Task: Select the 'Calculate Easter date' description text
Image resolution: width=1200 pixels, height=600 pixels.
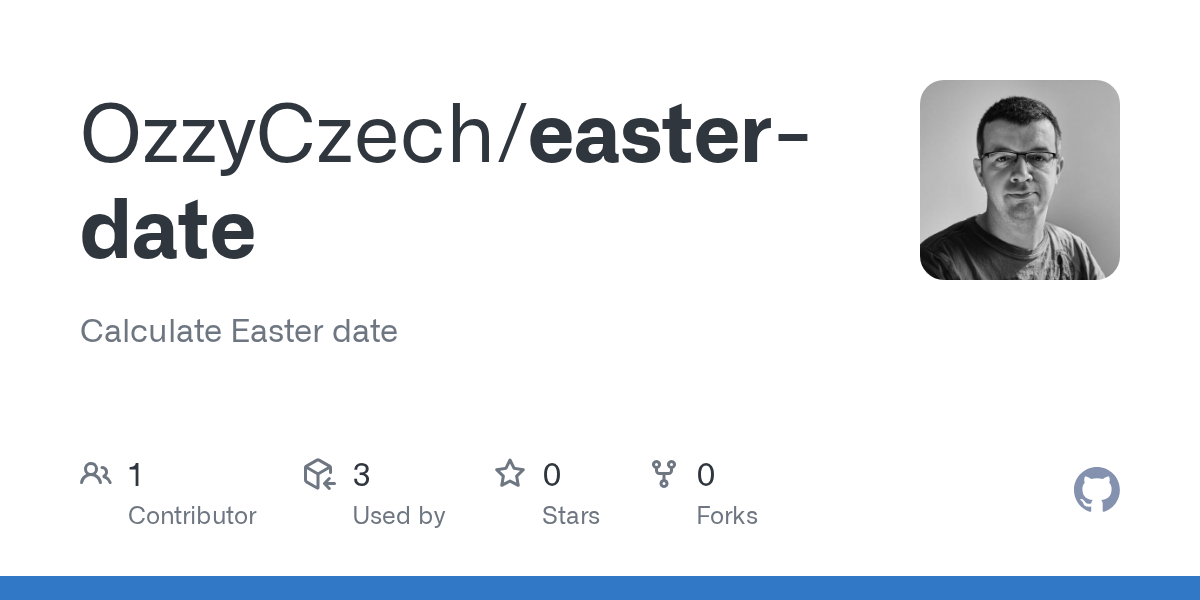Action: click(x=239, y=331)
